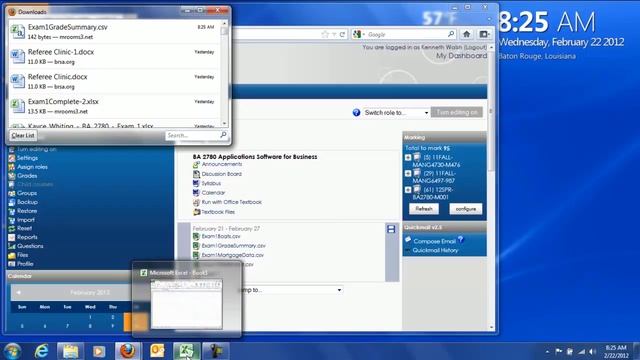Screen dimensions: 640x360
Task: Click the Firefox Google search box
Action: (x=404, y=34)
